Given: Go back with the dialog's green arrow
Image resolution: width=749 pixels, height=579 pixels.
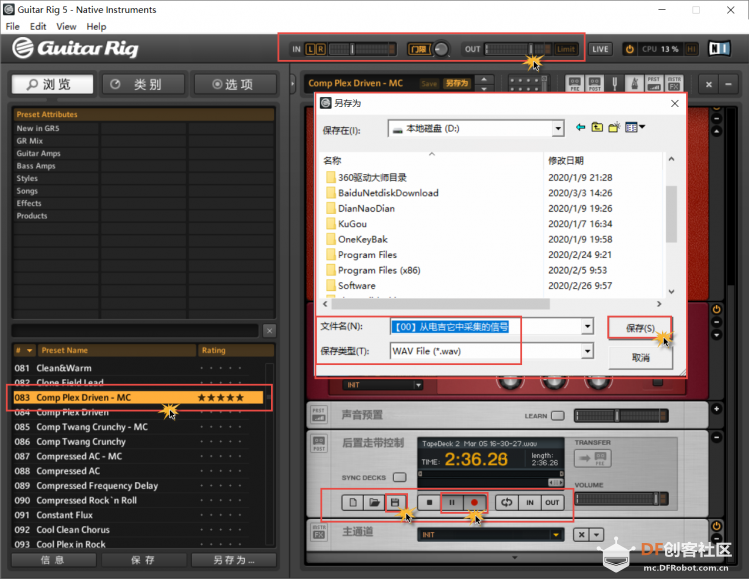Looking at the screenshot, I should tap(580, 127).
